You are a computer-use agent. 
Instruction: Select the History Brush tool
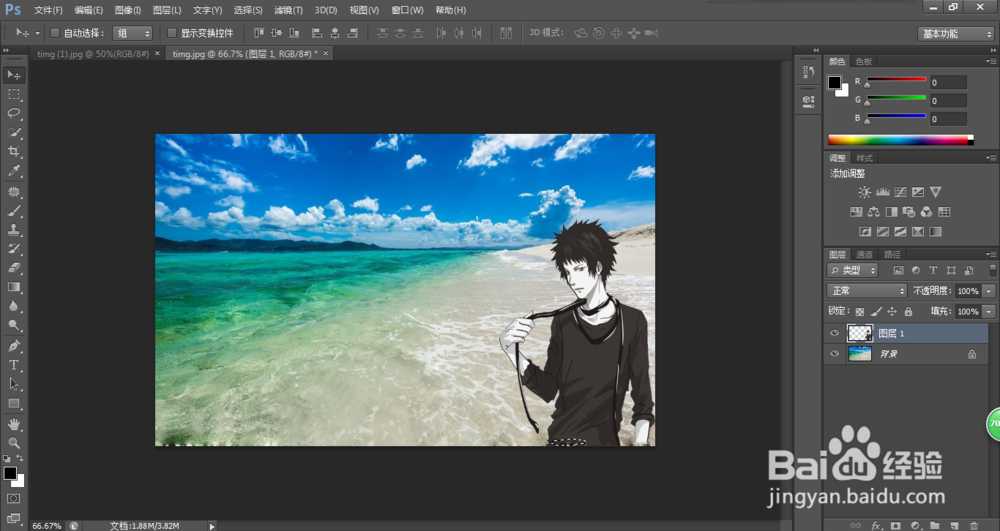coord(13,249)
